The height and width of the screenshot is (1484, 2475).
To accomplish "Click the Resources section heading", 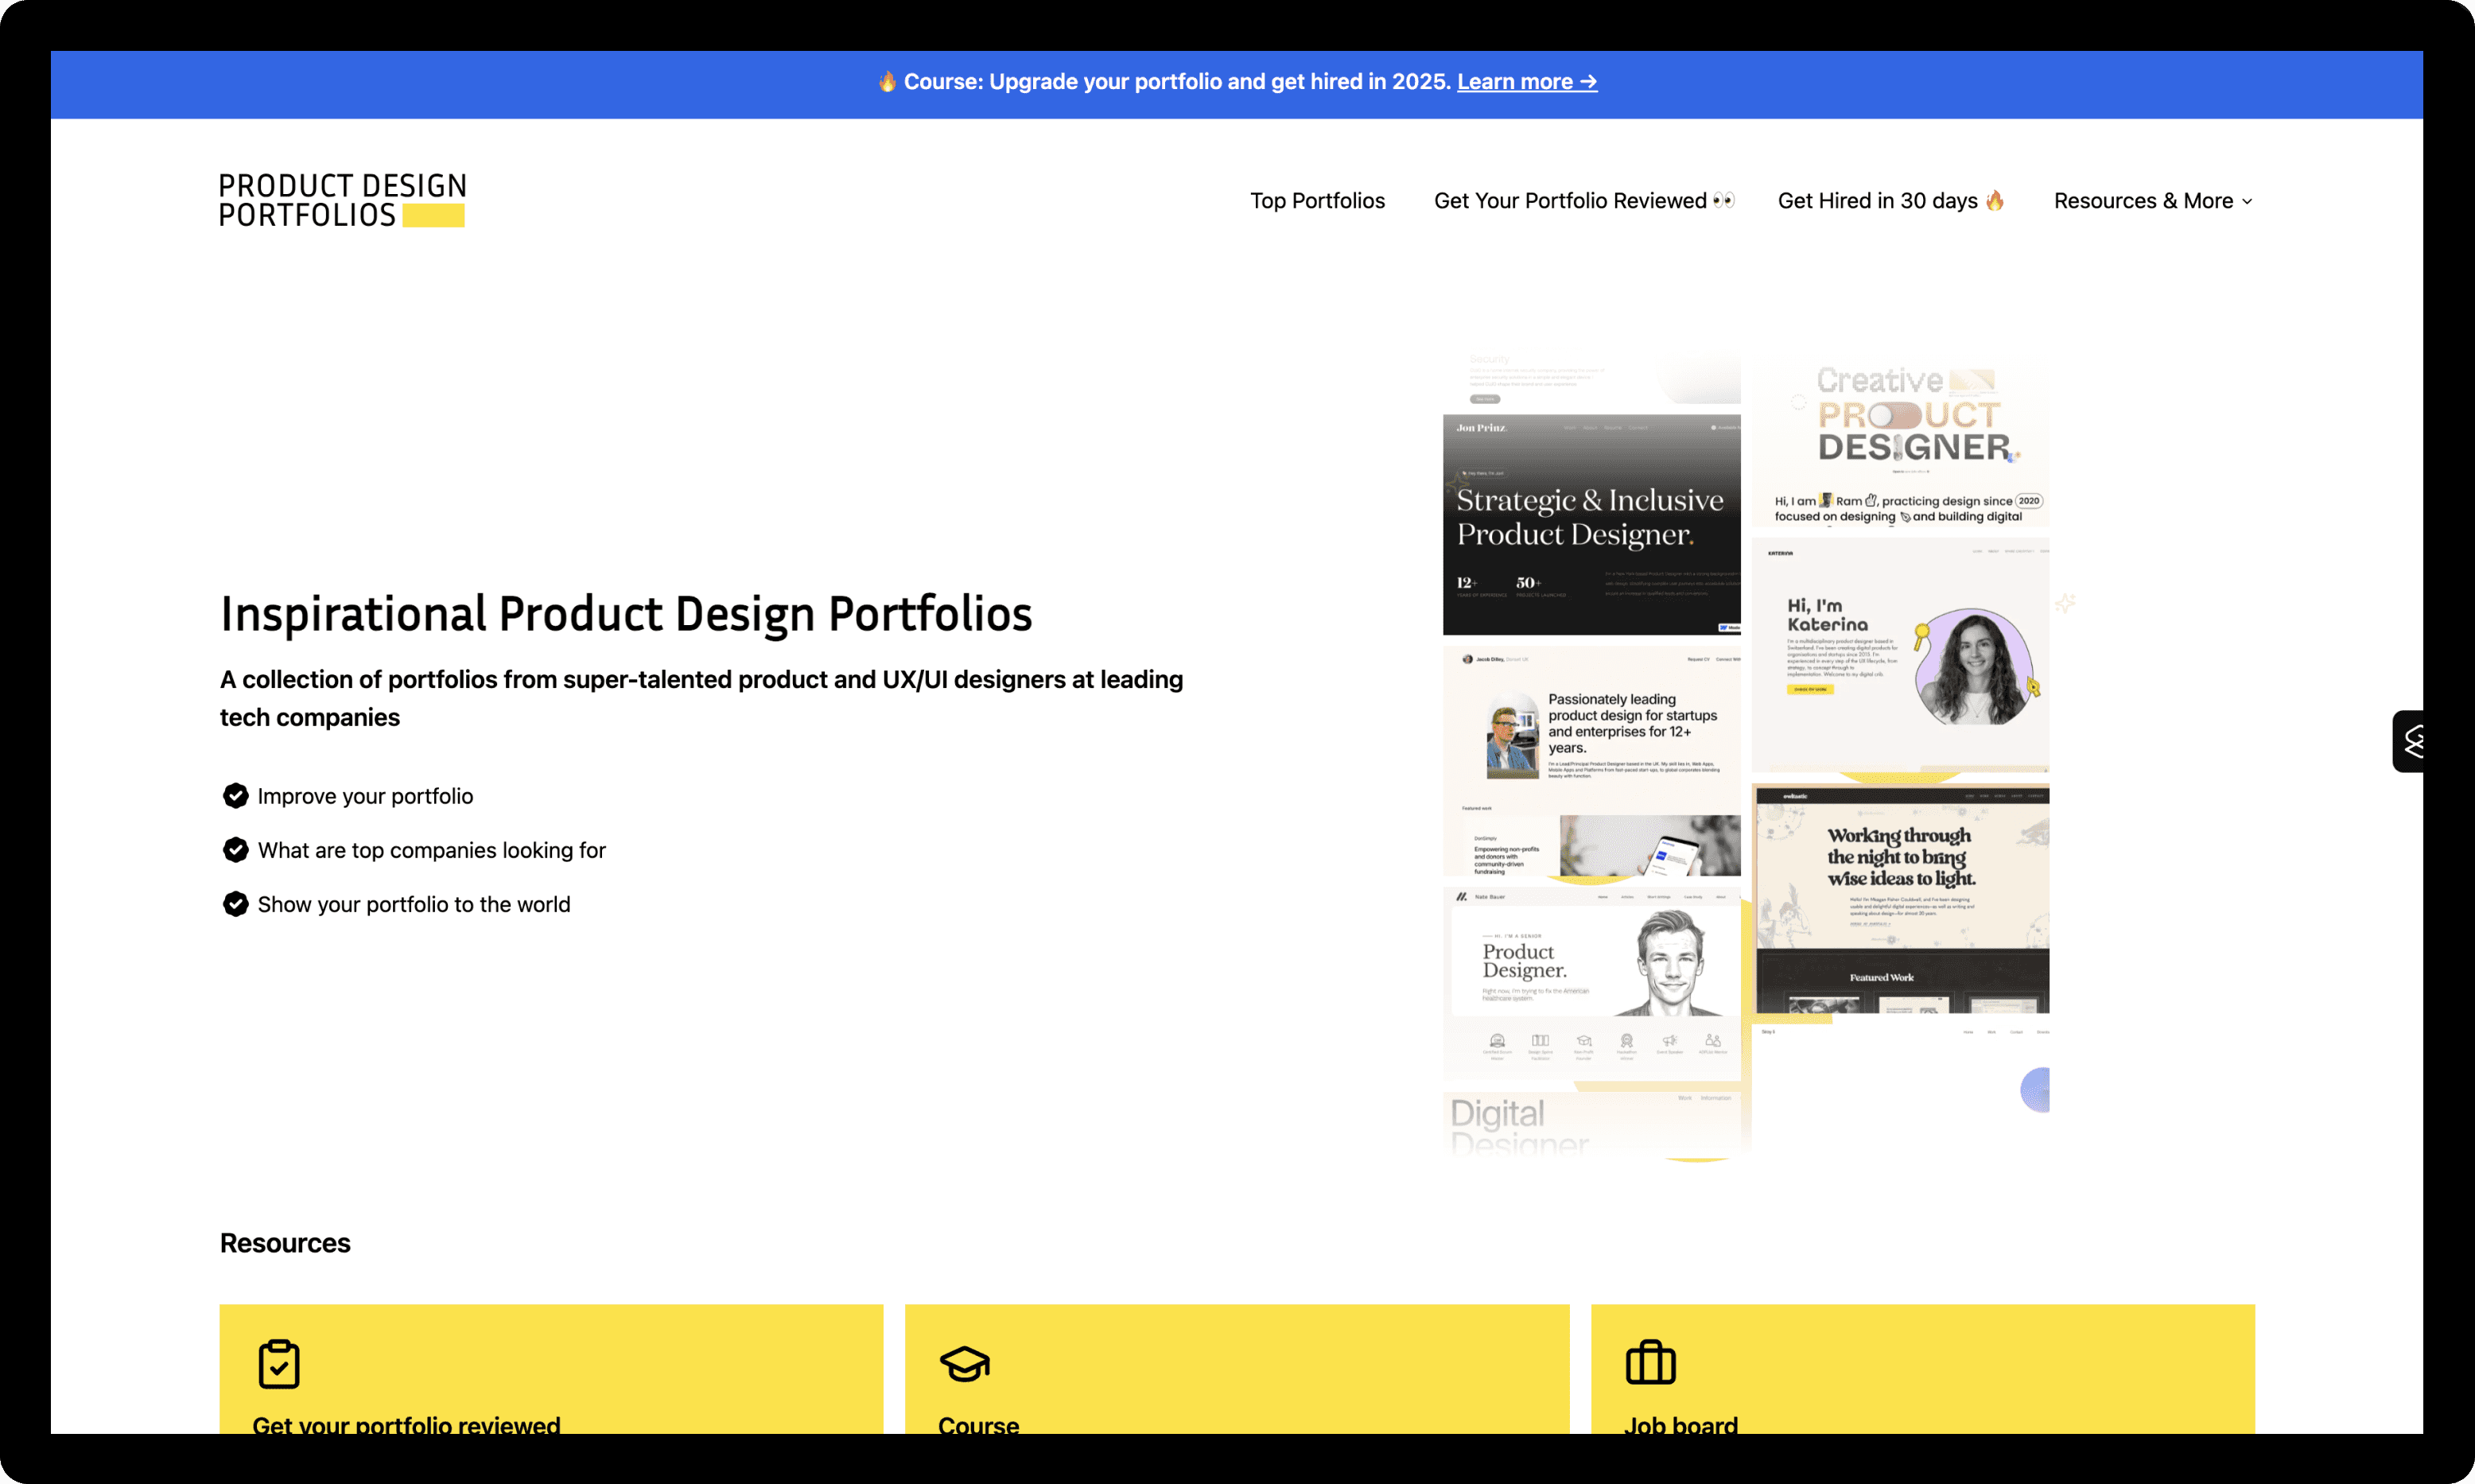I will (285, 1243).
